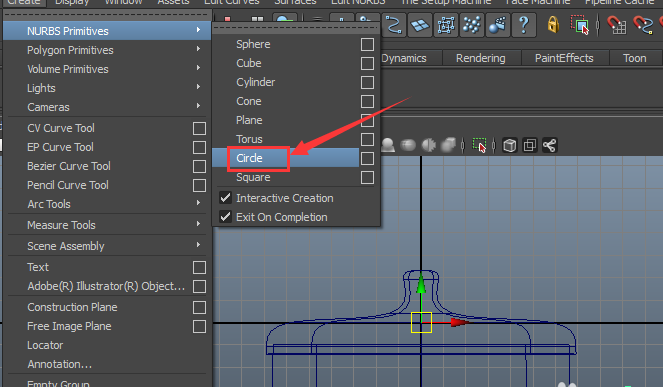Open Cube option box
The image size is (663, 387).
(x=367, y=63)
